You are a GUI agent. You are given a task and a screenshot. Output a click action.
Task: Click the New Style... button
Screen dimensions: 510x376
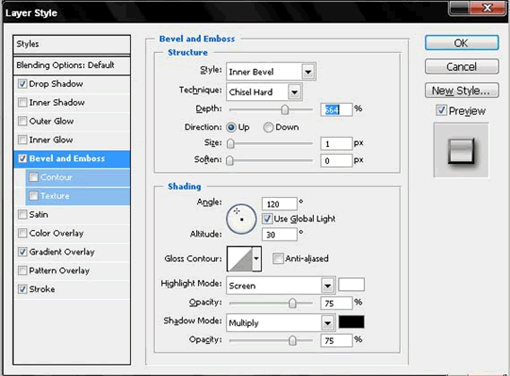[x=462, y=90]
